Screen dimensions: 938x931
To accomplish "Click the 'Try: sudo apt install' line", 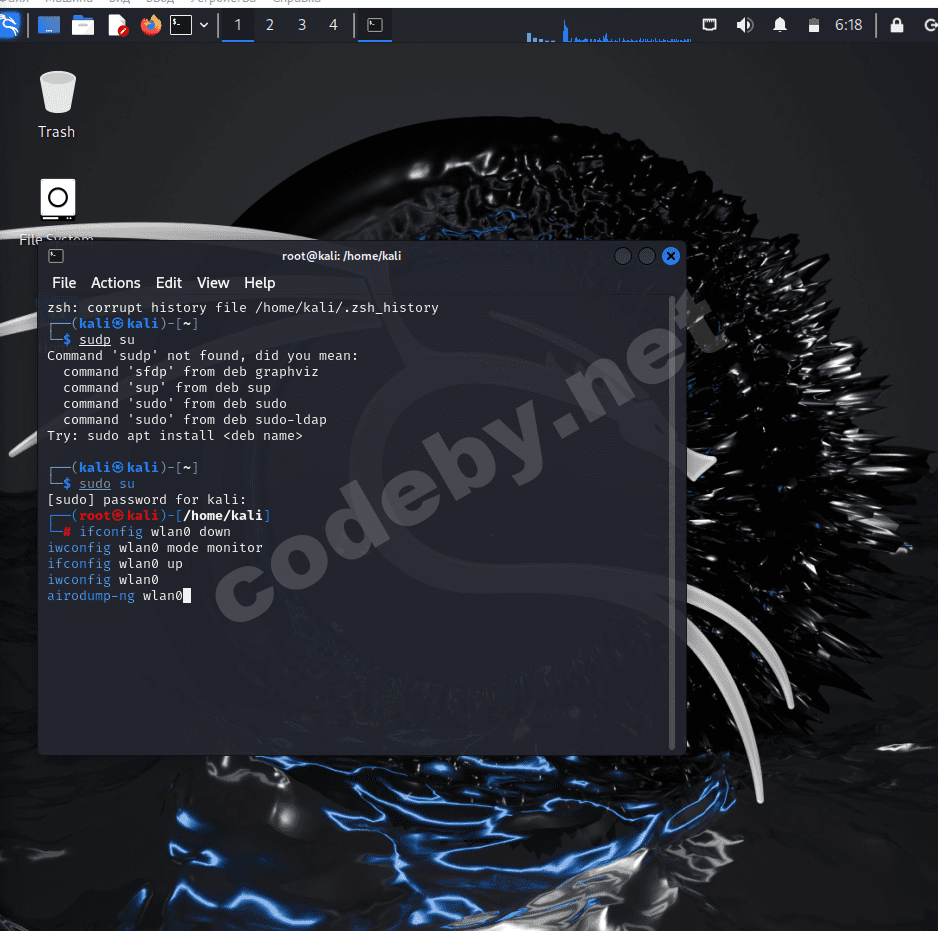I will coord(175,436).
